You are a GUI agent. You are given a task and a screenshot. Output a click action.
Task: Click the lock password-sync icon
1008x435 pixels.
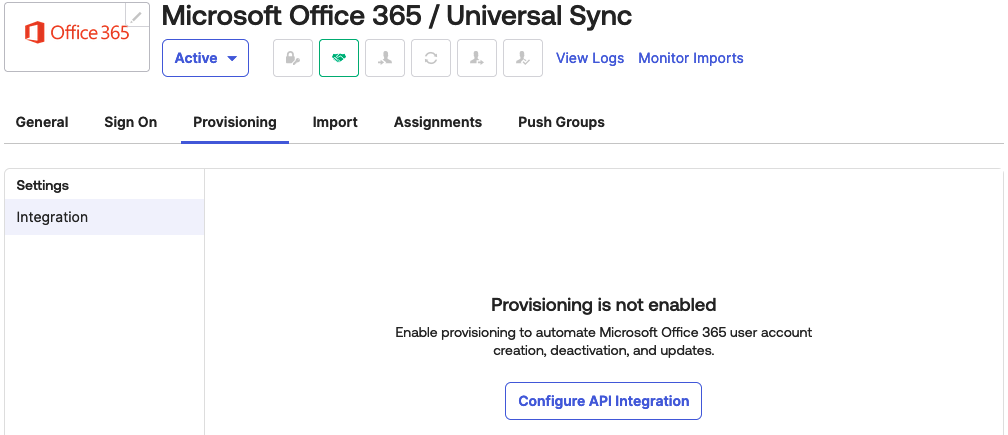tap(293, 58)
